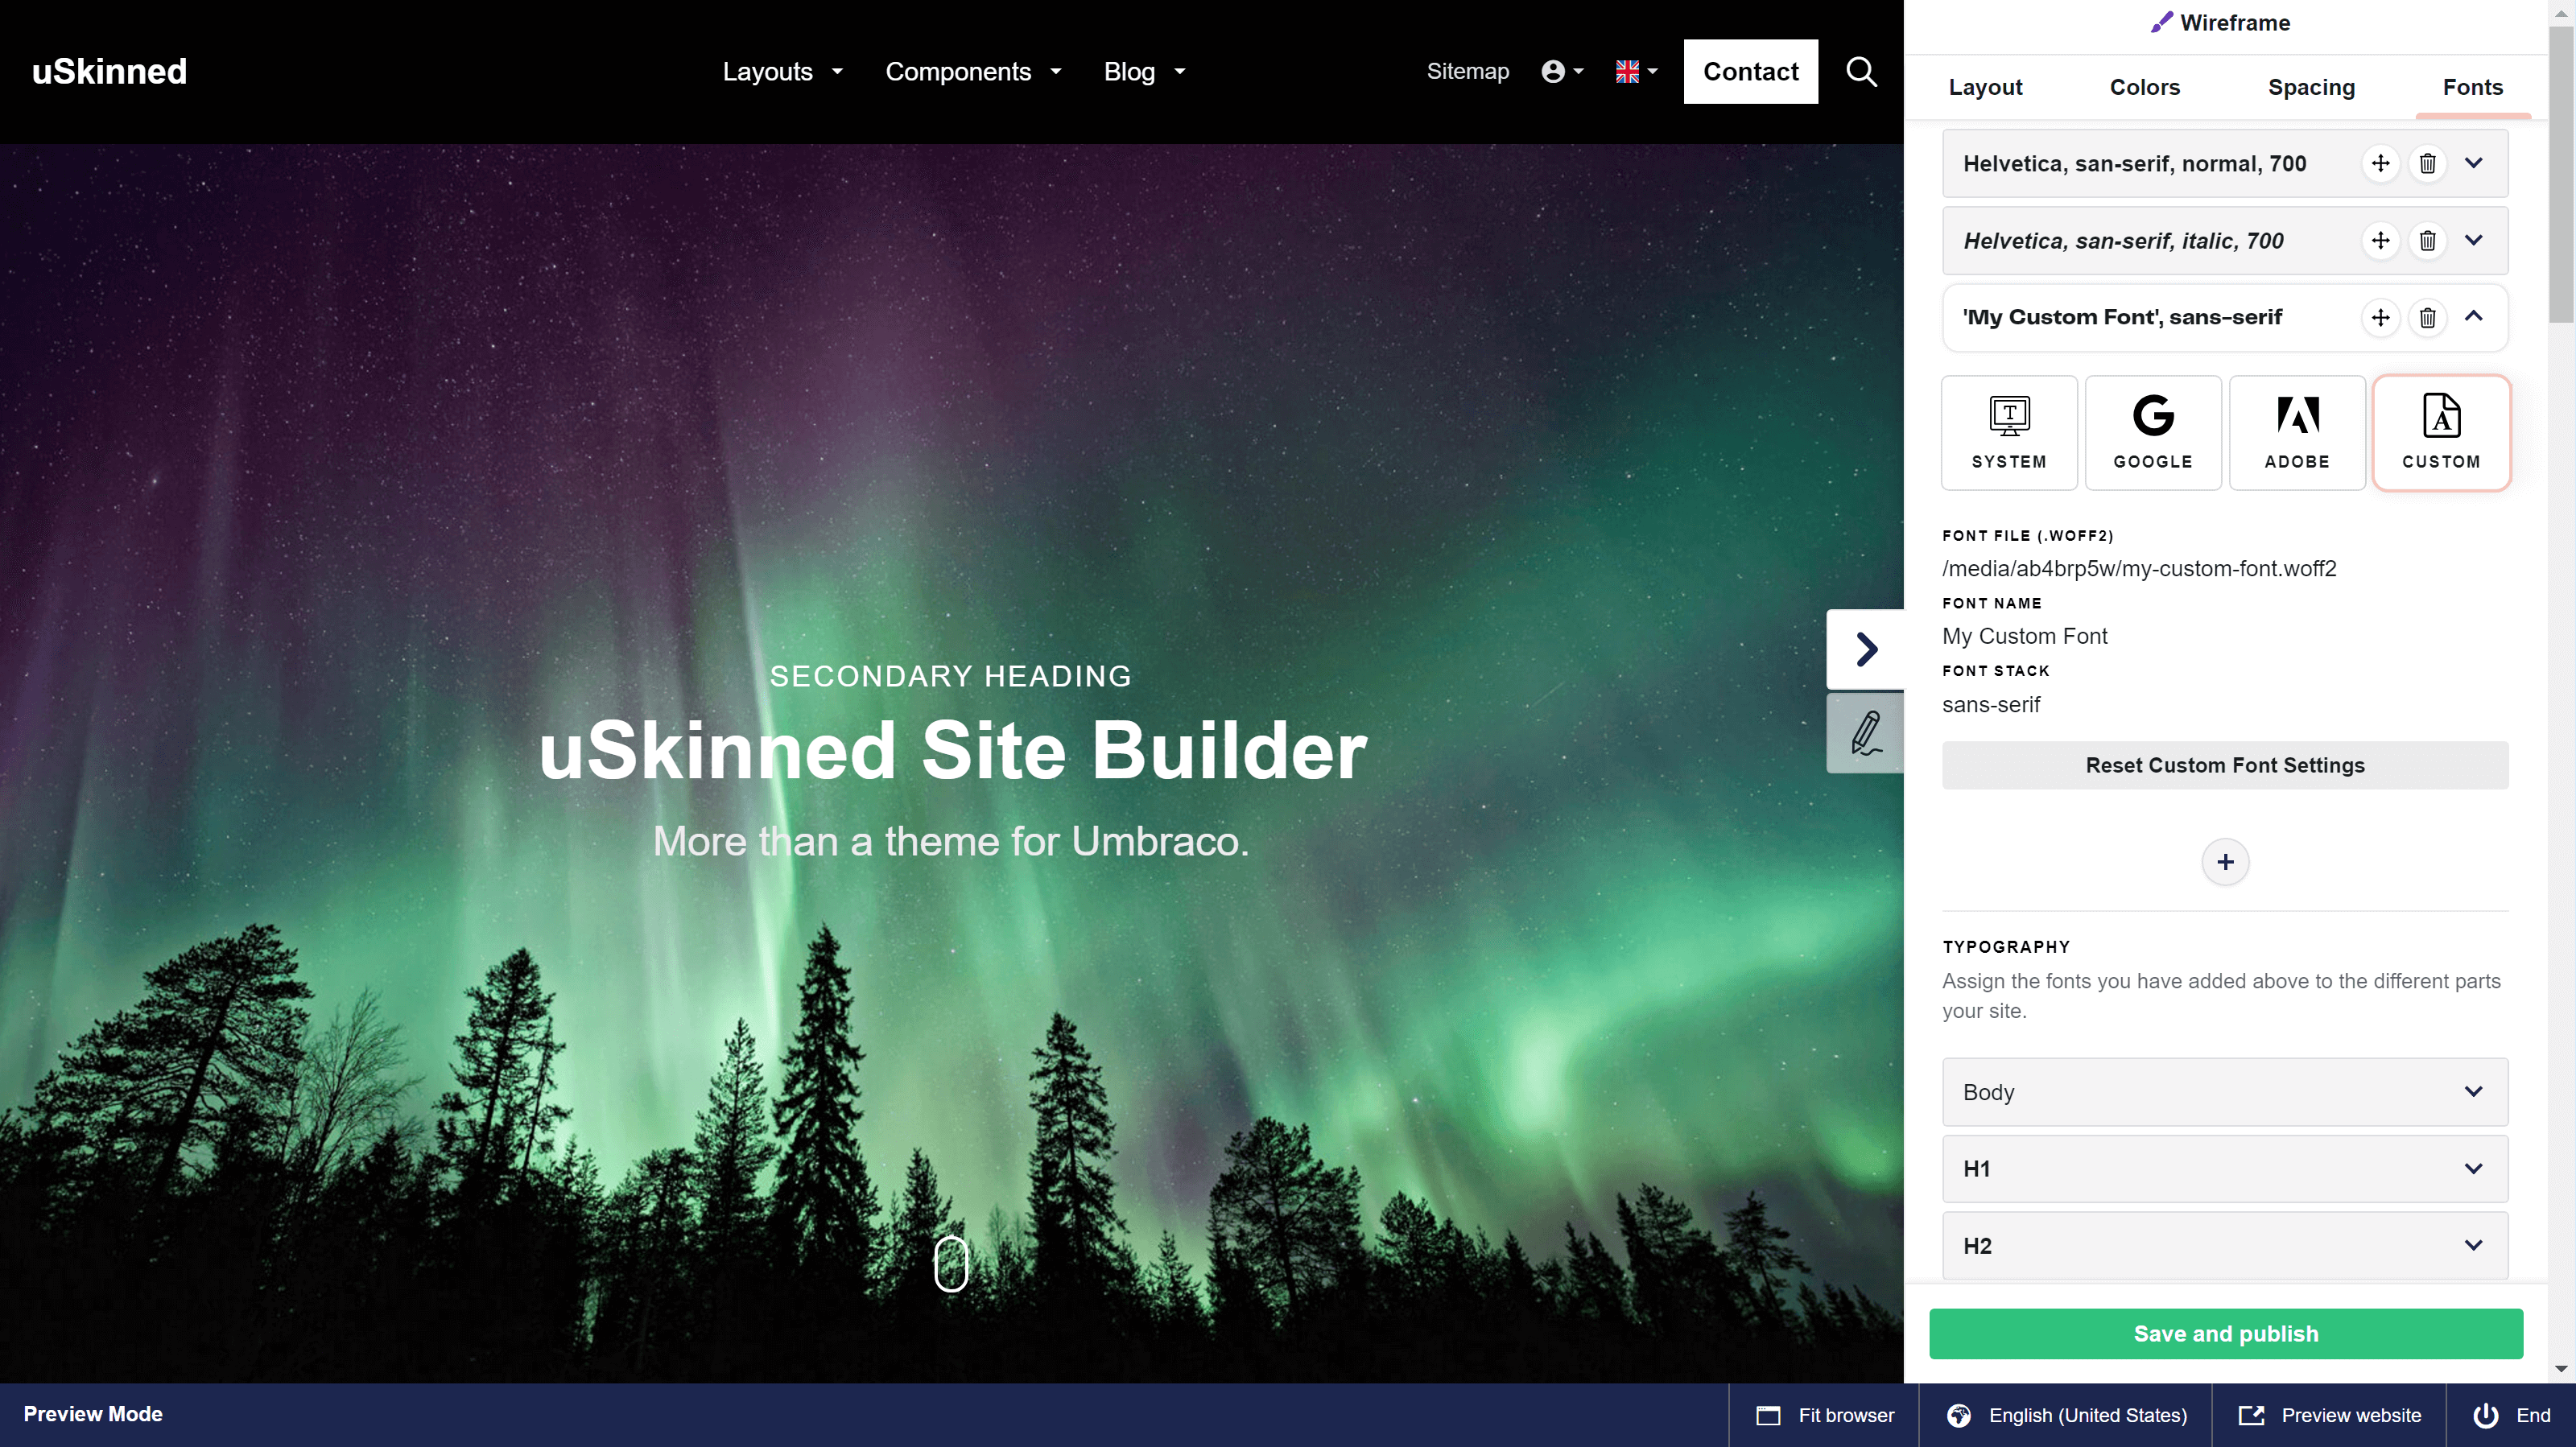Choose the Google font source
2576x1447 pixels.
(x=2153, y=432)
